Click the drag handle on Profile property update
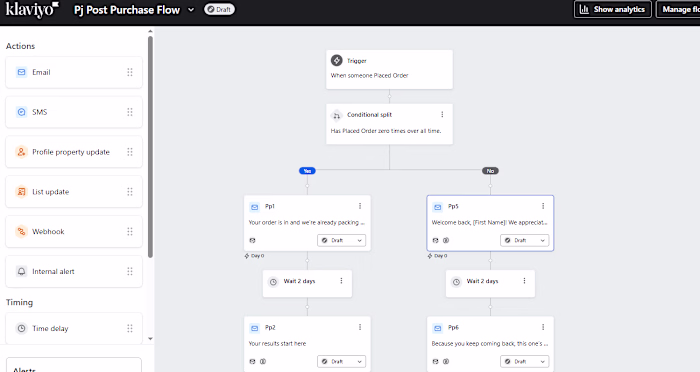The width and height of the screenshot is (700, 372). pyautogui.click(x=130, y=152)
